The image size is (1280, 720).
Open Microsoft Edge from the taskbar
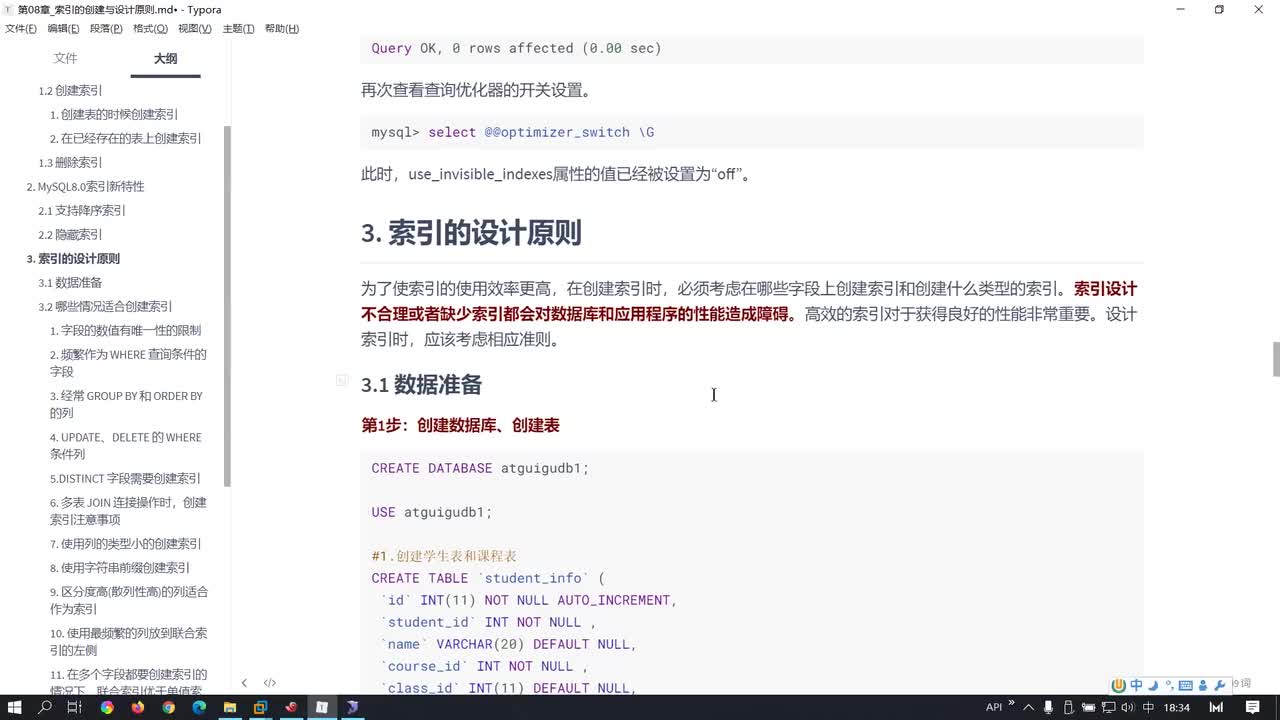pyautogui.click(x=199, y=707)
